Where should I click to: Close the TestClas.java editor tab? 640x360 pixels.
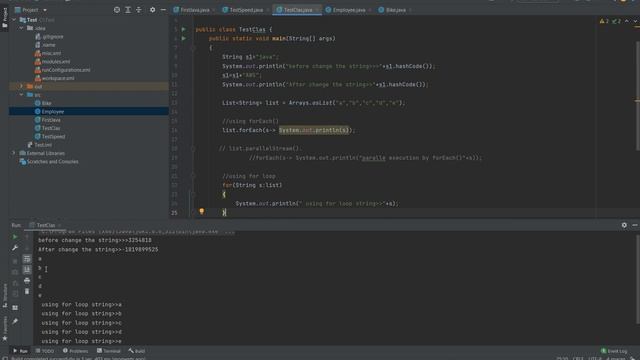coord(317,10)
